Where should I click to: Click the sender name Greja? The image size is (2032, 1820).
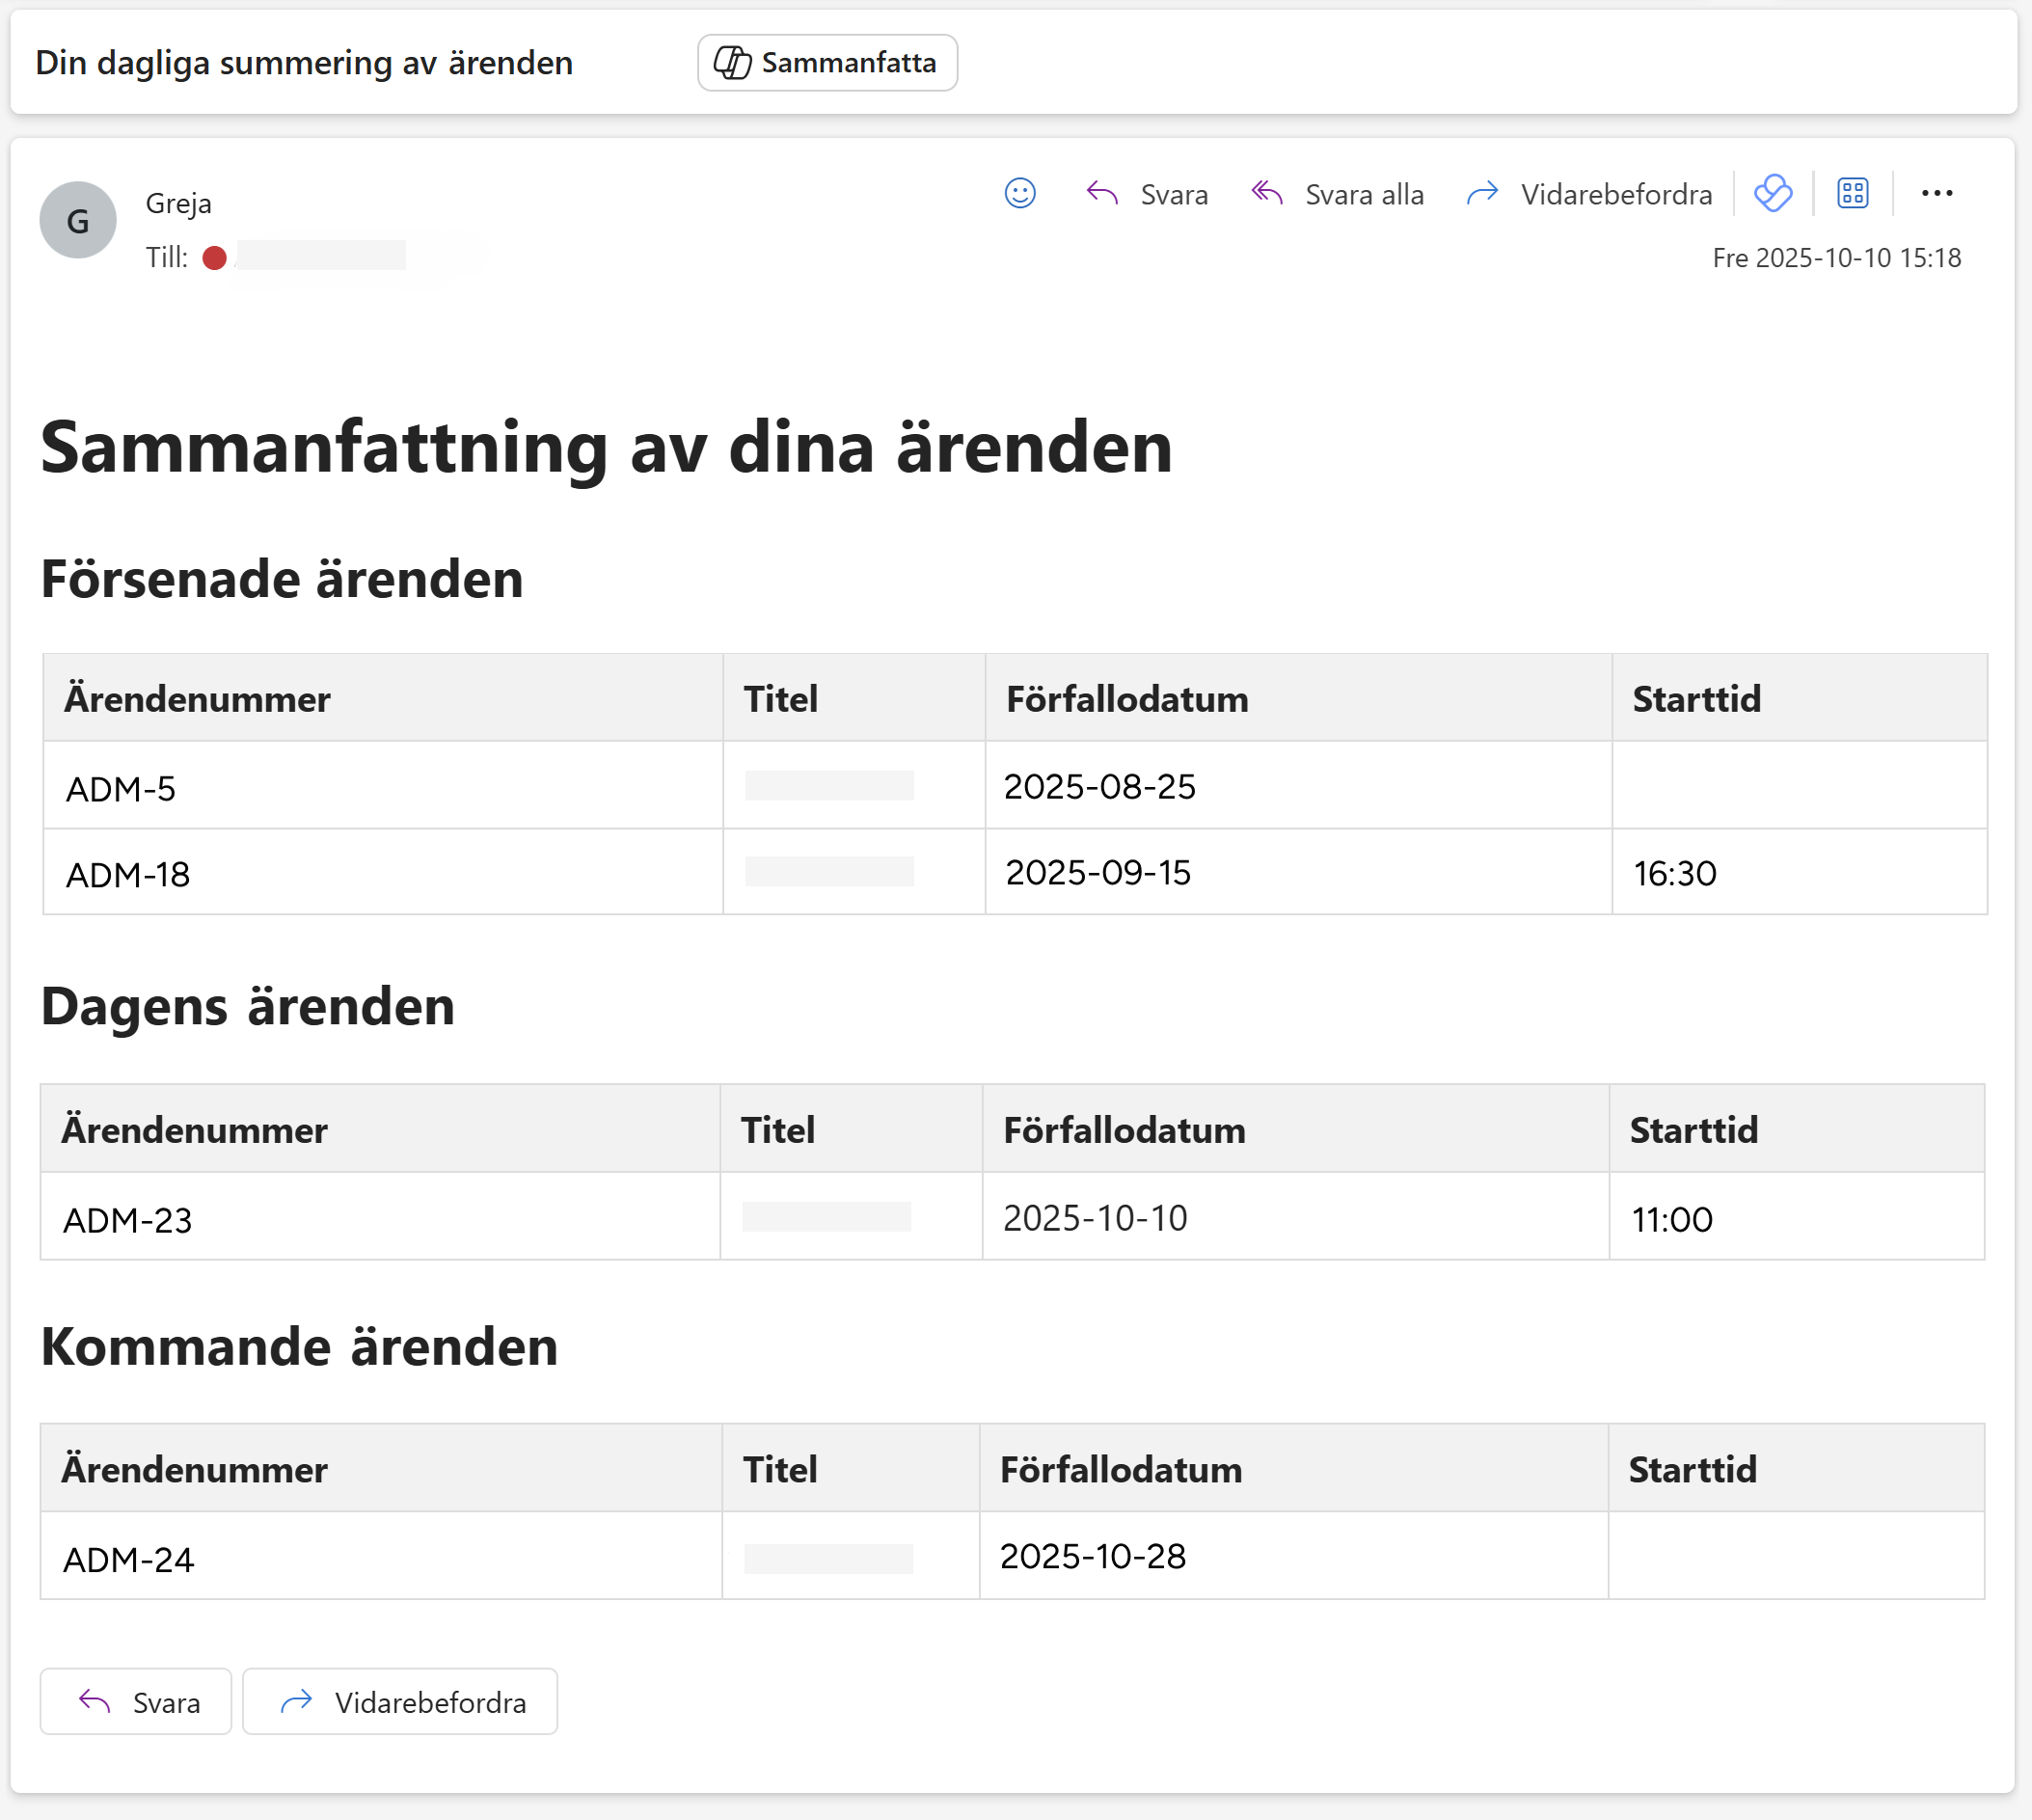tap(178, 203)
